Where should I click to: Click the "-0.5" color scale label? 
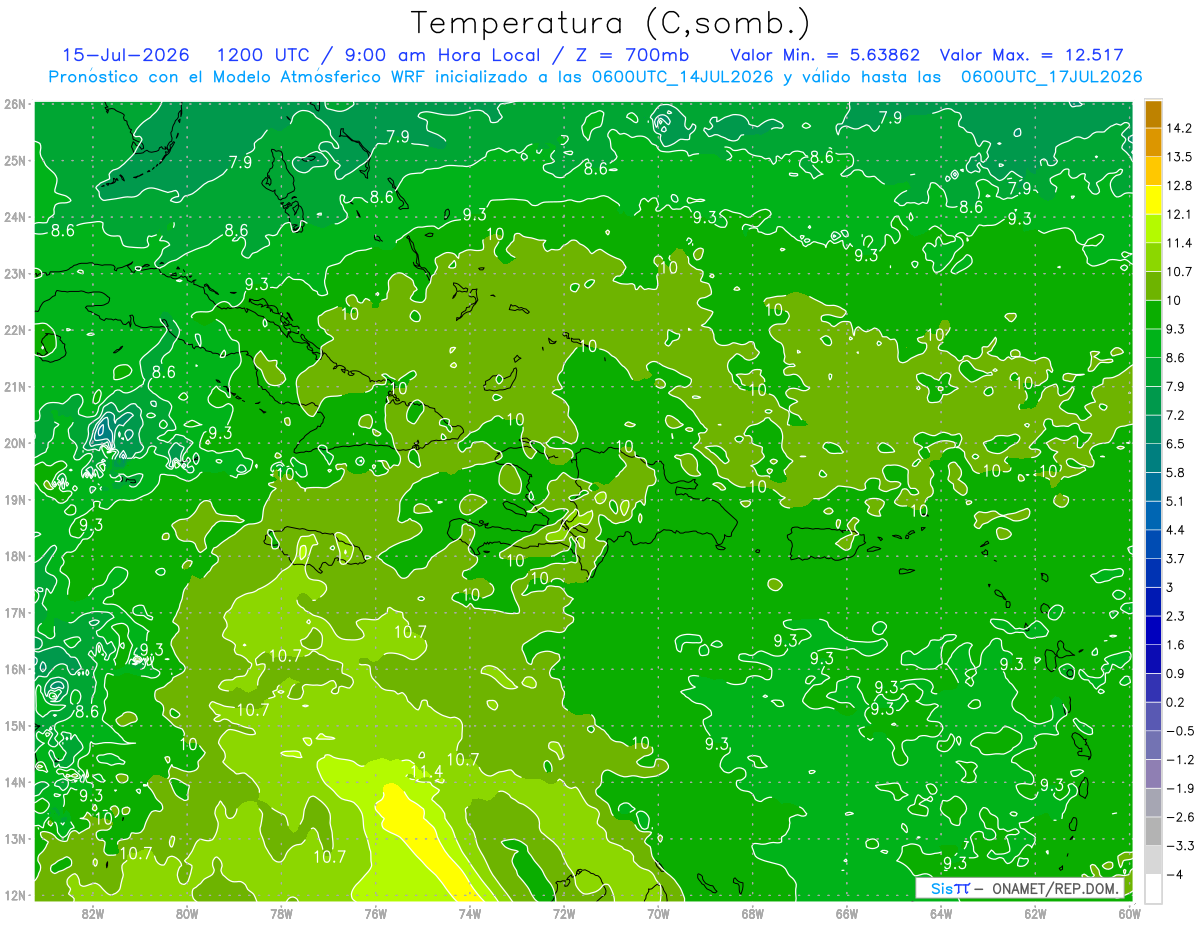tap(1181, 731)
